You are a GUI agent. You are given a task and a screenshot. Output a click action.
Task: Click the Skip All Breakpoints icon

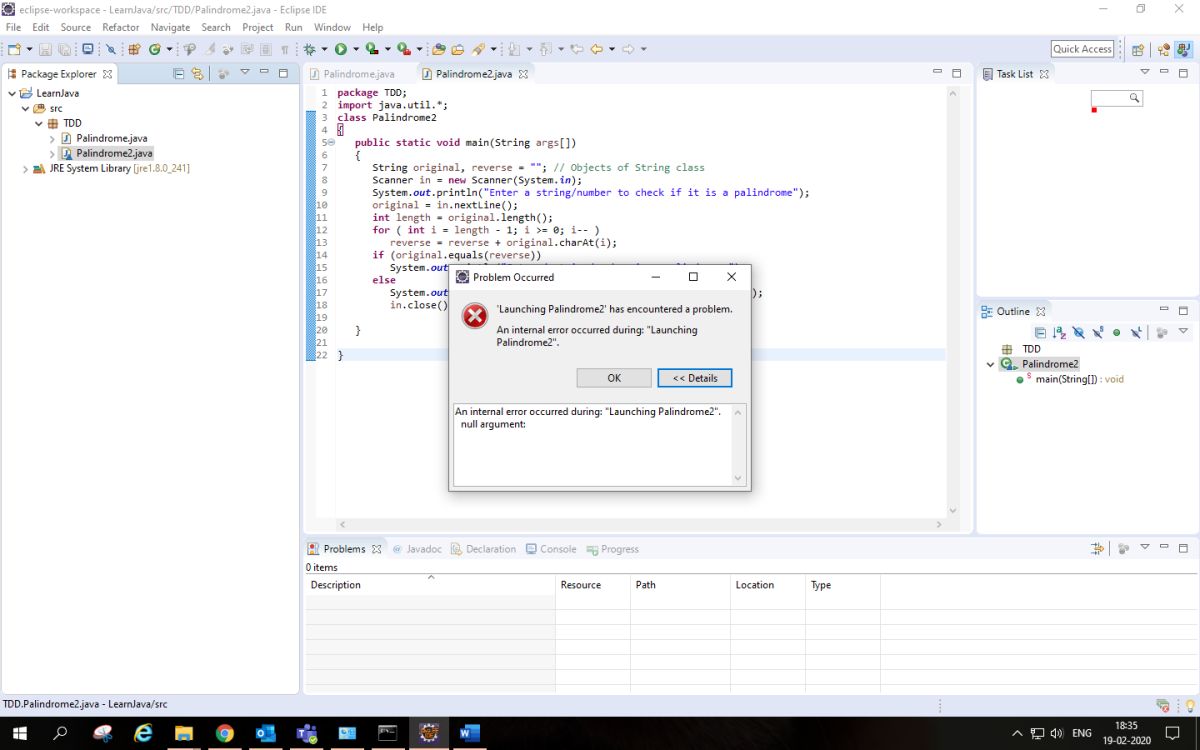(111, 49)
